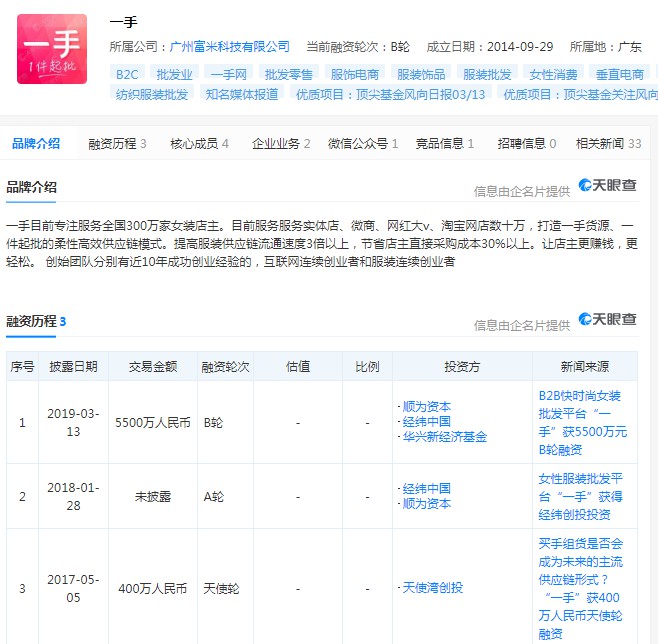Click date cell 2018-01-28
Viewport: 658px width, 644px height.
click(x=73, y=496)
